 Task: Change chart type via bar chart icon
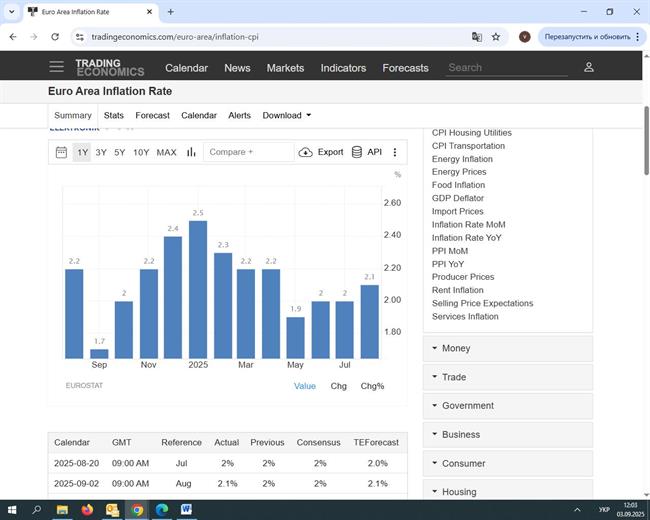pos(191,152)
